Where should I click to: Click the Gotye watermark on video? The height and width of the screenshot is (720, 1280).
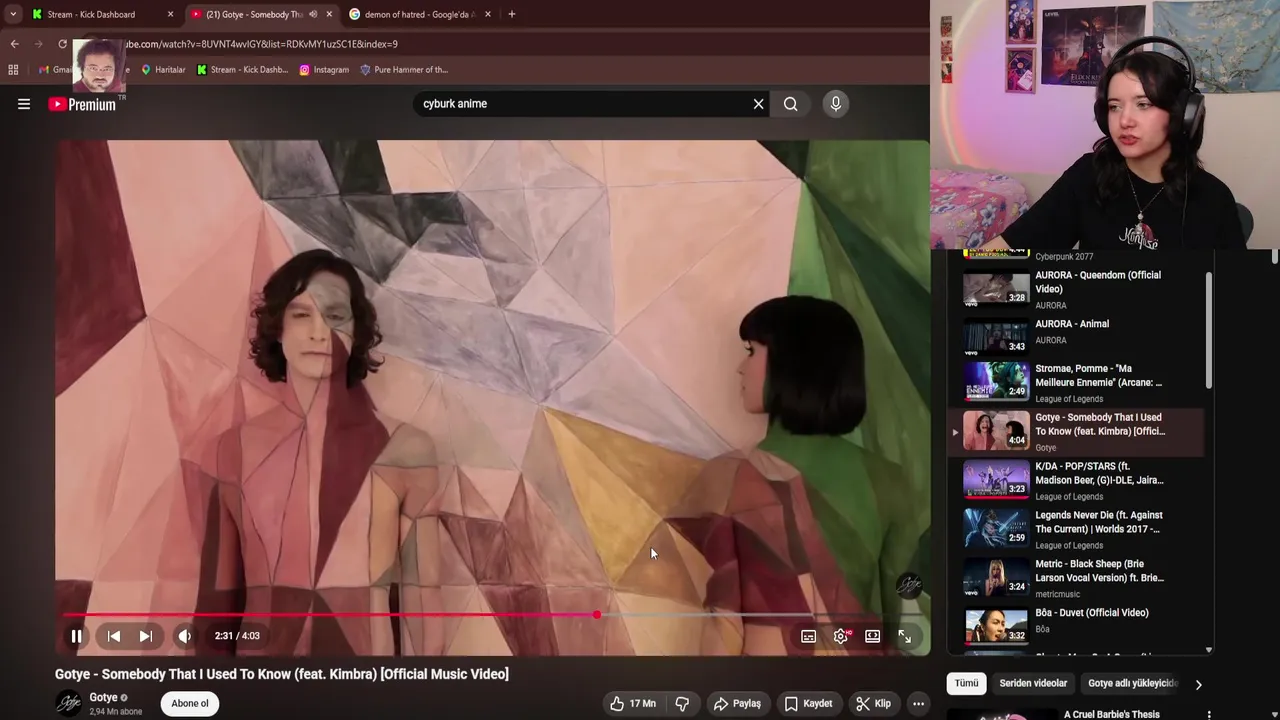pyautogui.click(x=909, y=585)
